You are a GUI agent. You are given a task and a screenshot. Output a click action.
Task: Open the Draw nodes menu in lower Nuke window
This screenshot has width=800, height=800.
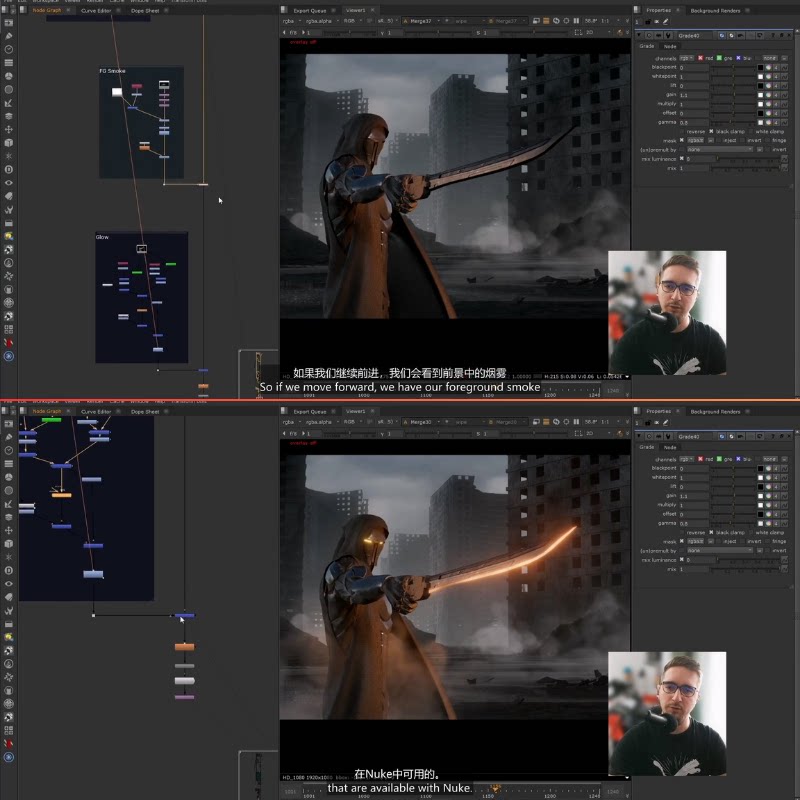coord(9,437)
